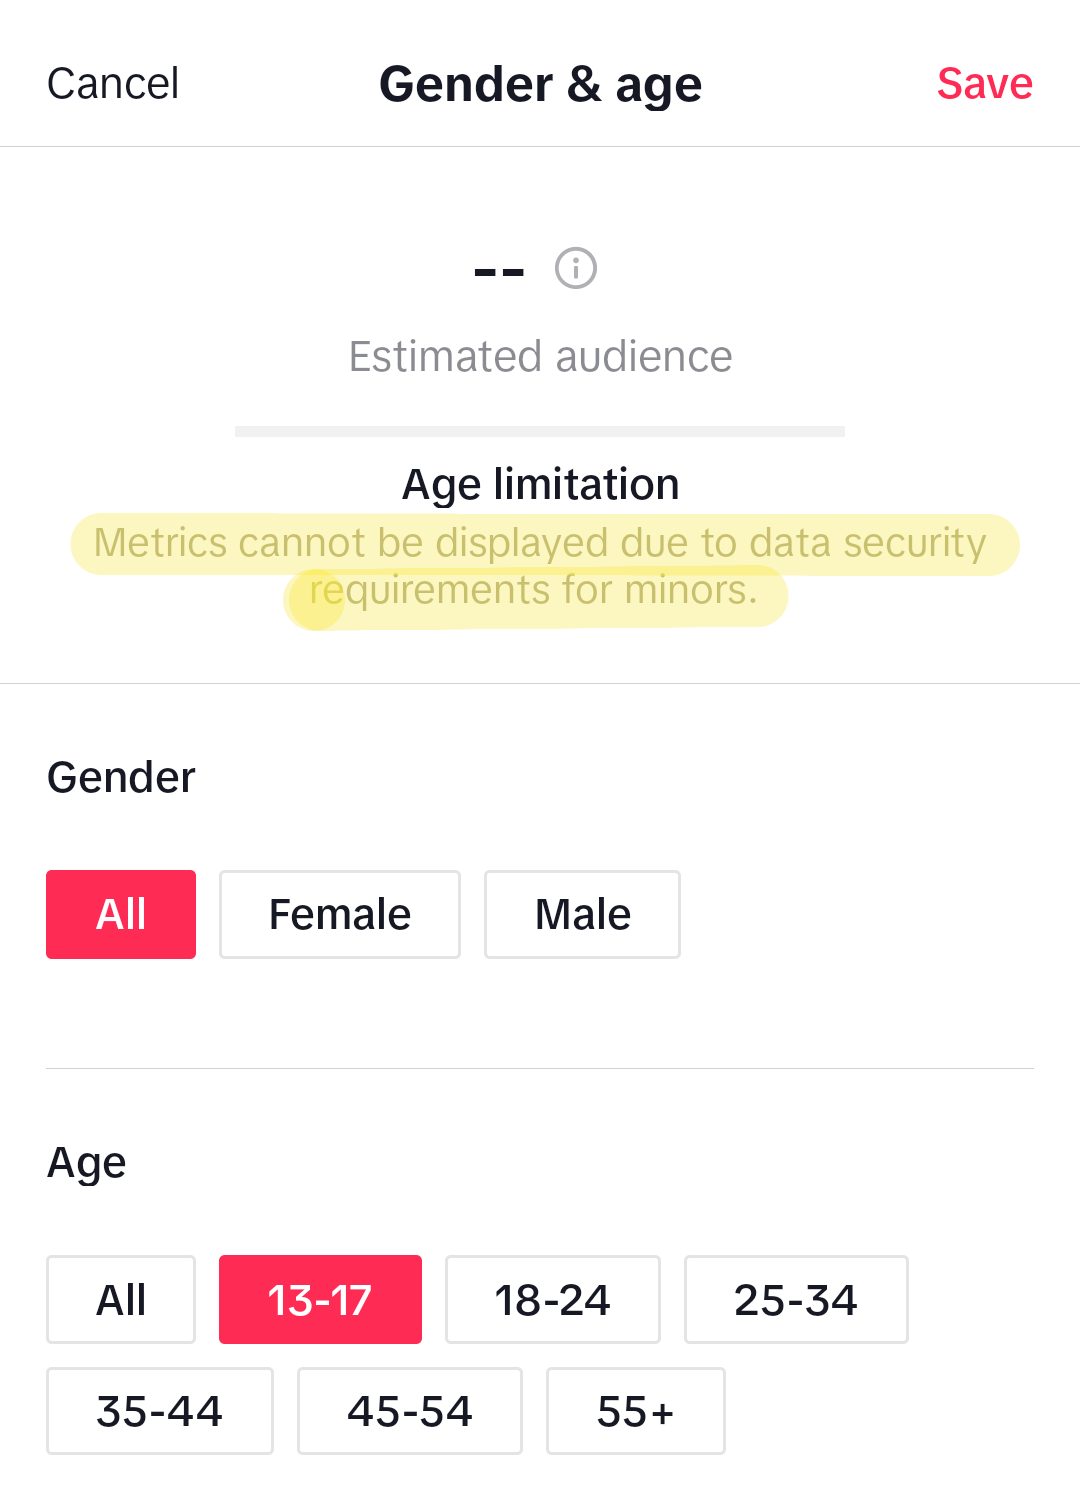Choose the Female gender option
Screen dimensions: 1080x1488
coord(340,914)
